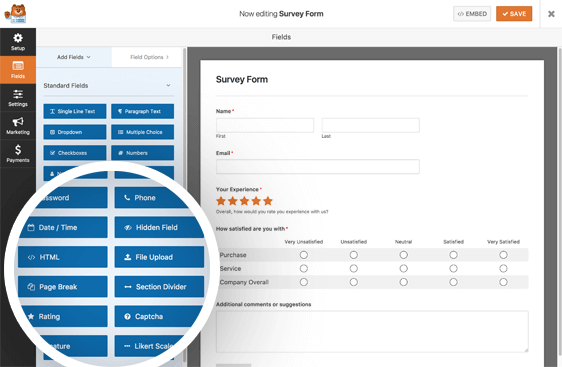
Task: Select Very Unsatisfied for Purchase
Action: point(304,255)
